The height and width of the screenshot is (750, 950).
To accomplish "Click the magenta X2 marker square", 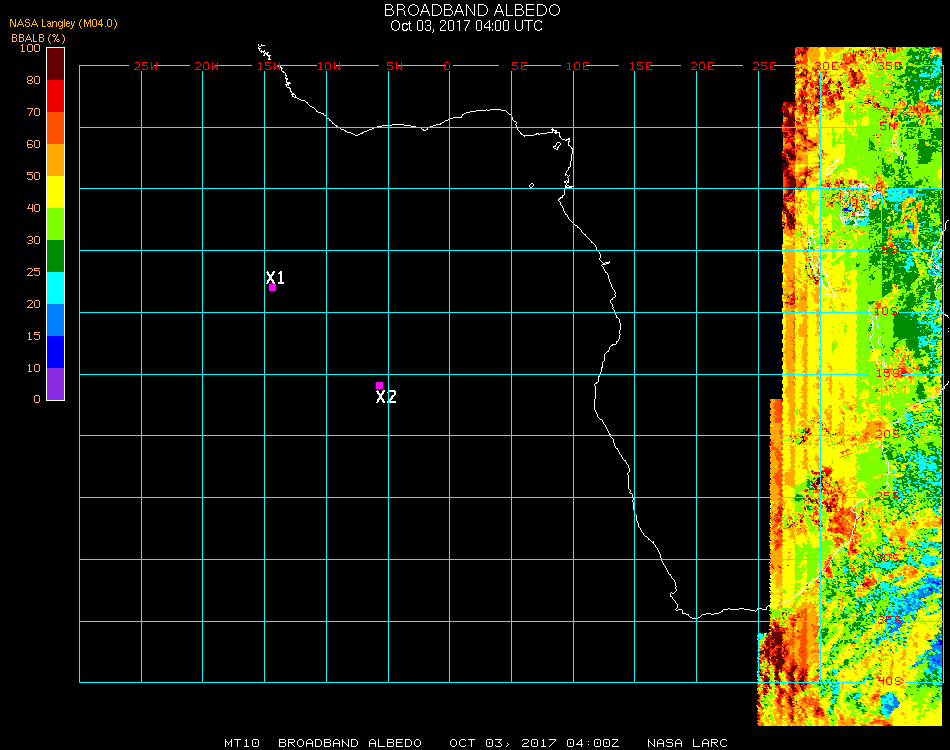I will coord(379,385).
